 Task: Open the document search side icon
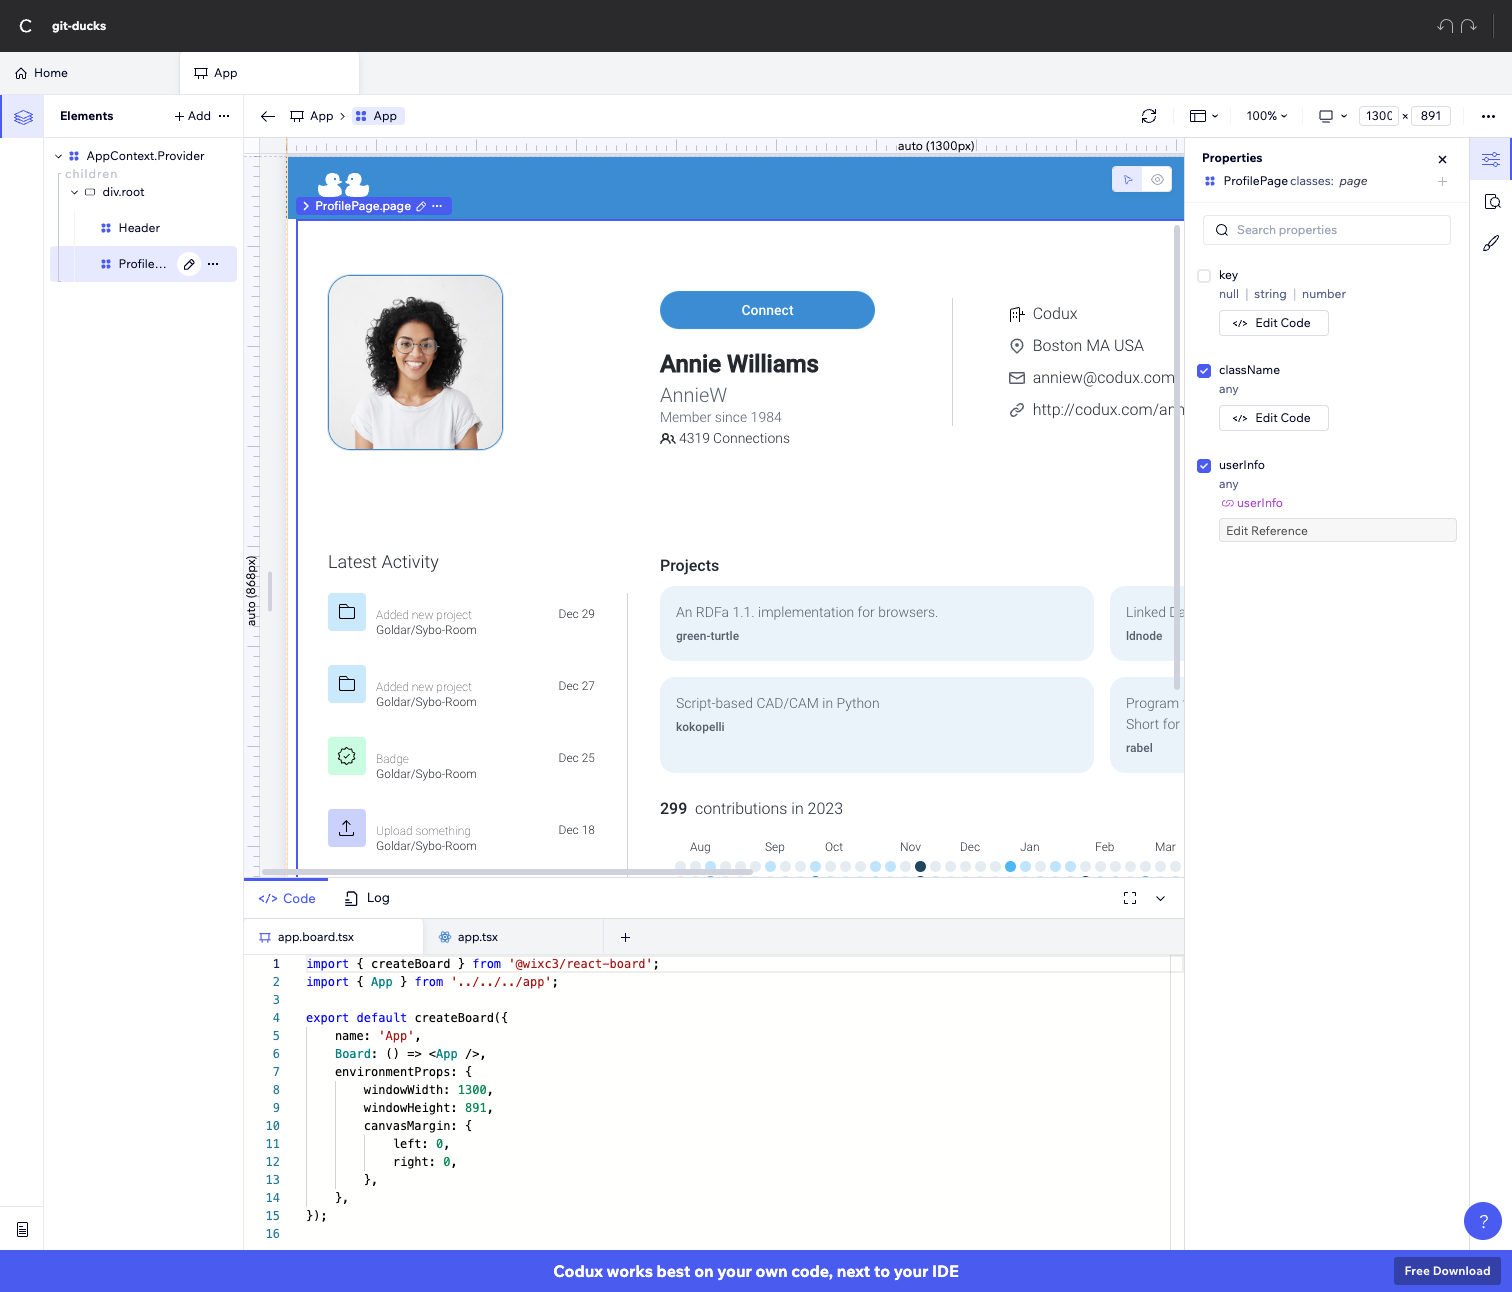point(1491,201)
